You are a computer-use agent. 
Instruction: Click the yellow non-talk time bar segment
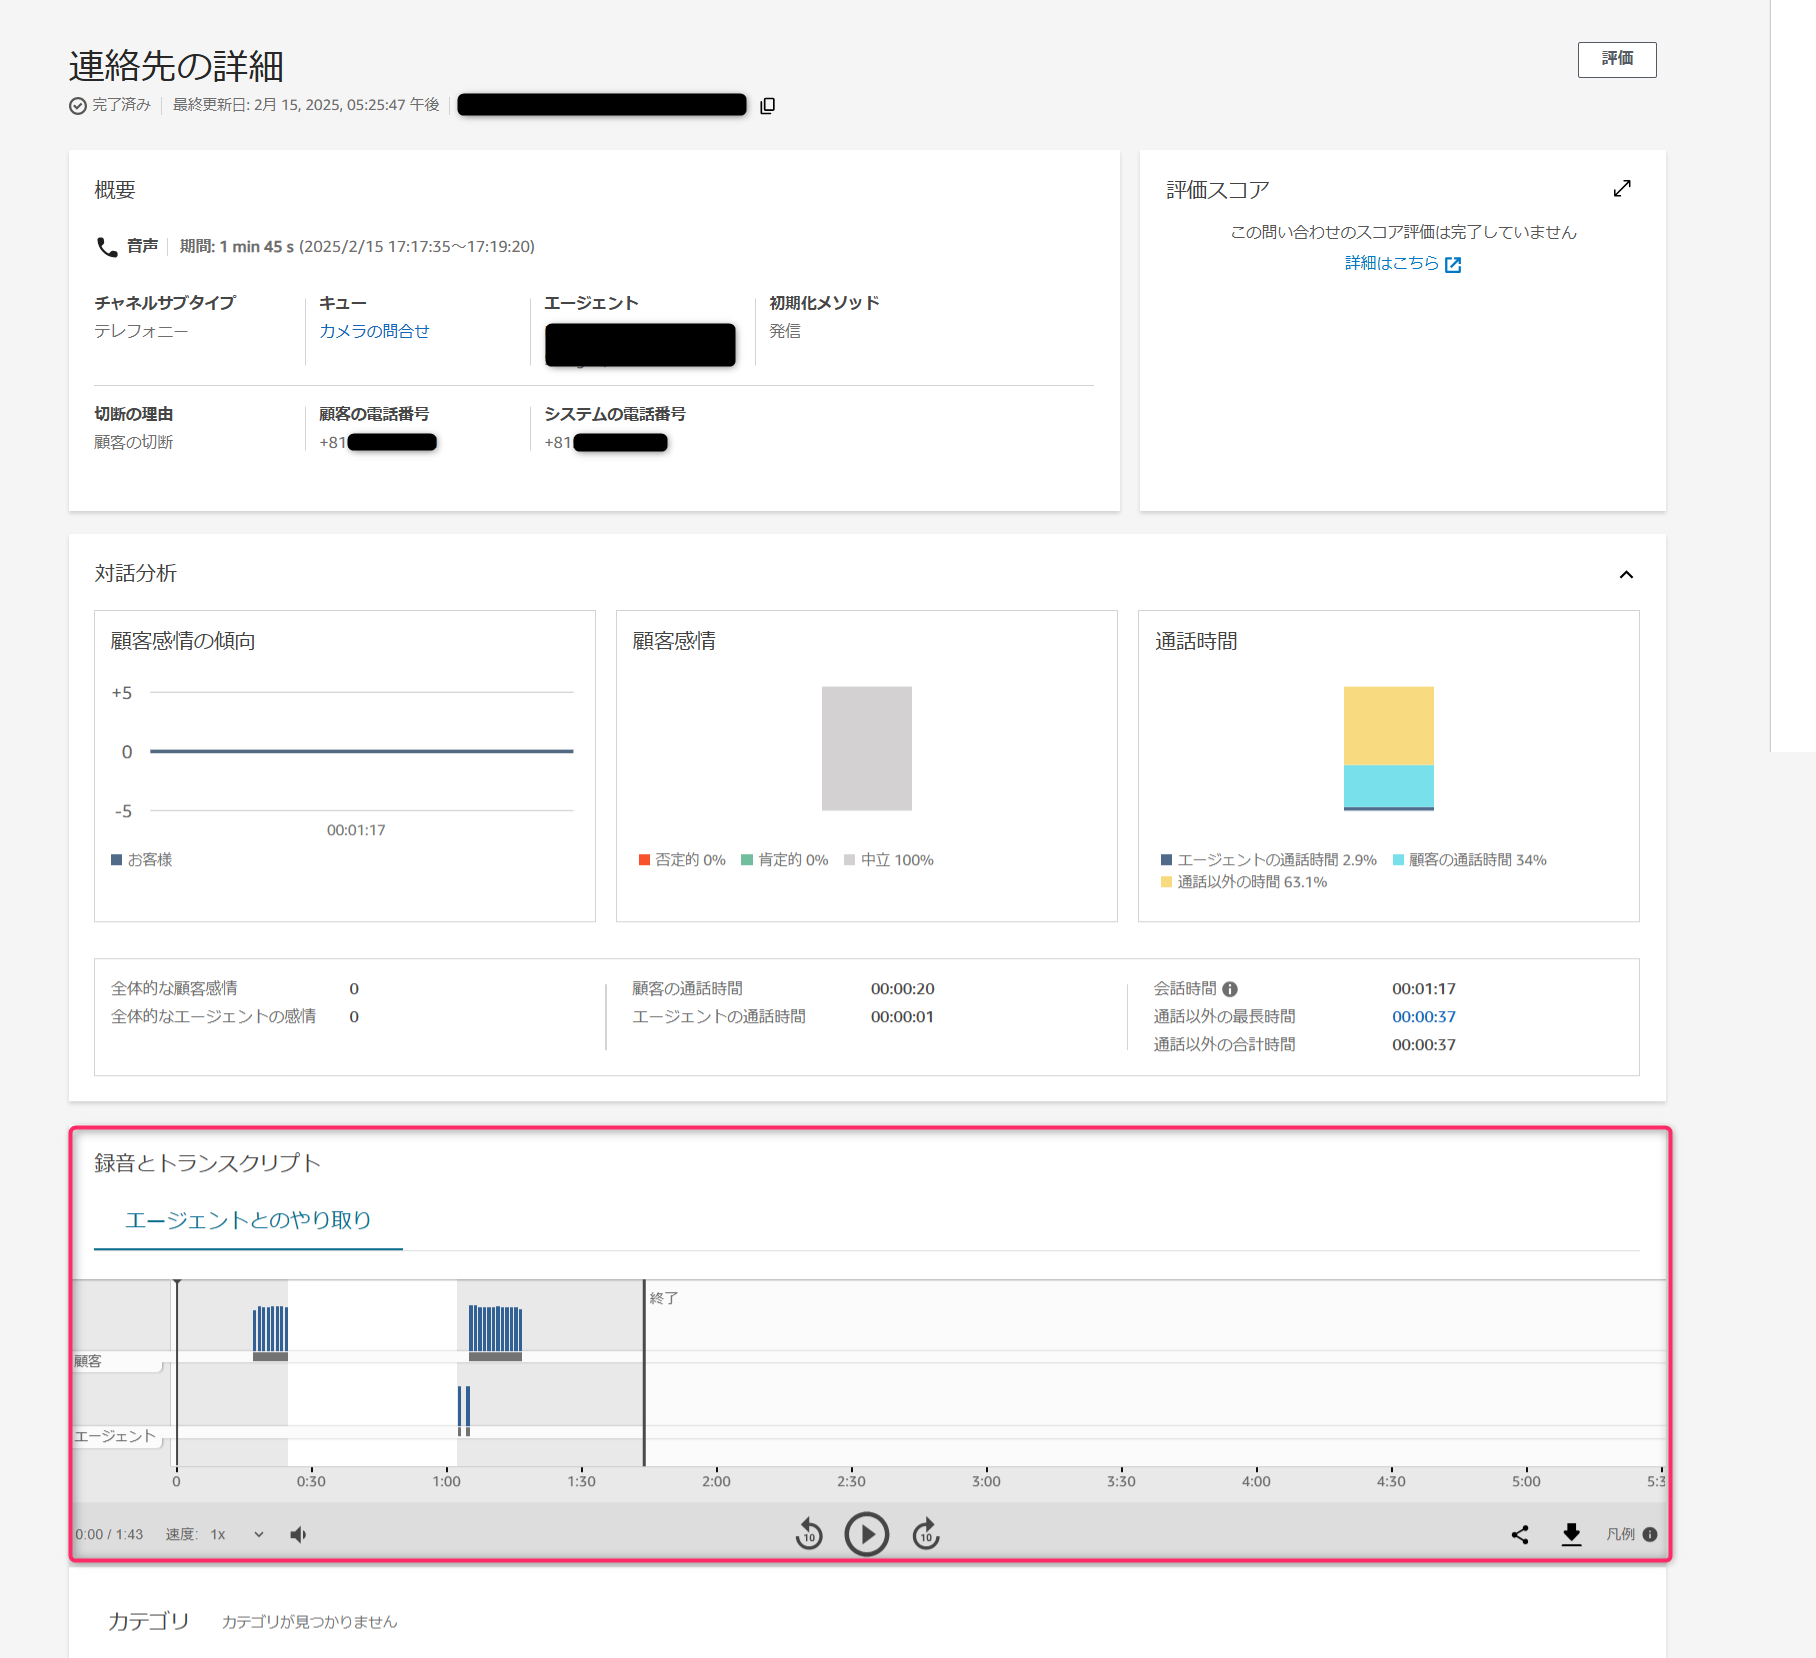coord(1388,725)
